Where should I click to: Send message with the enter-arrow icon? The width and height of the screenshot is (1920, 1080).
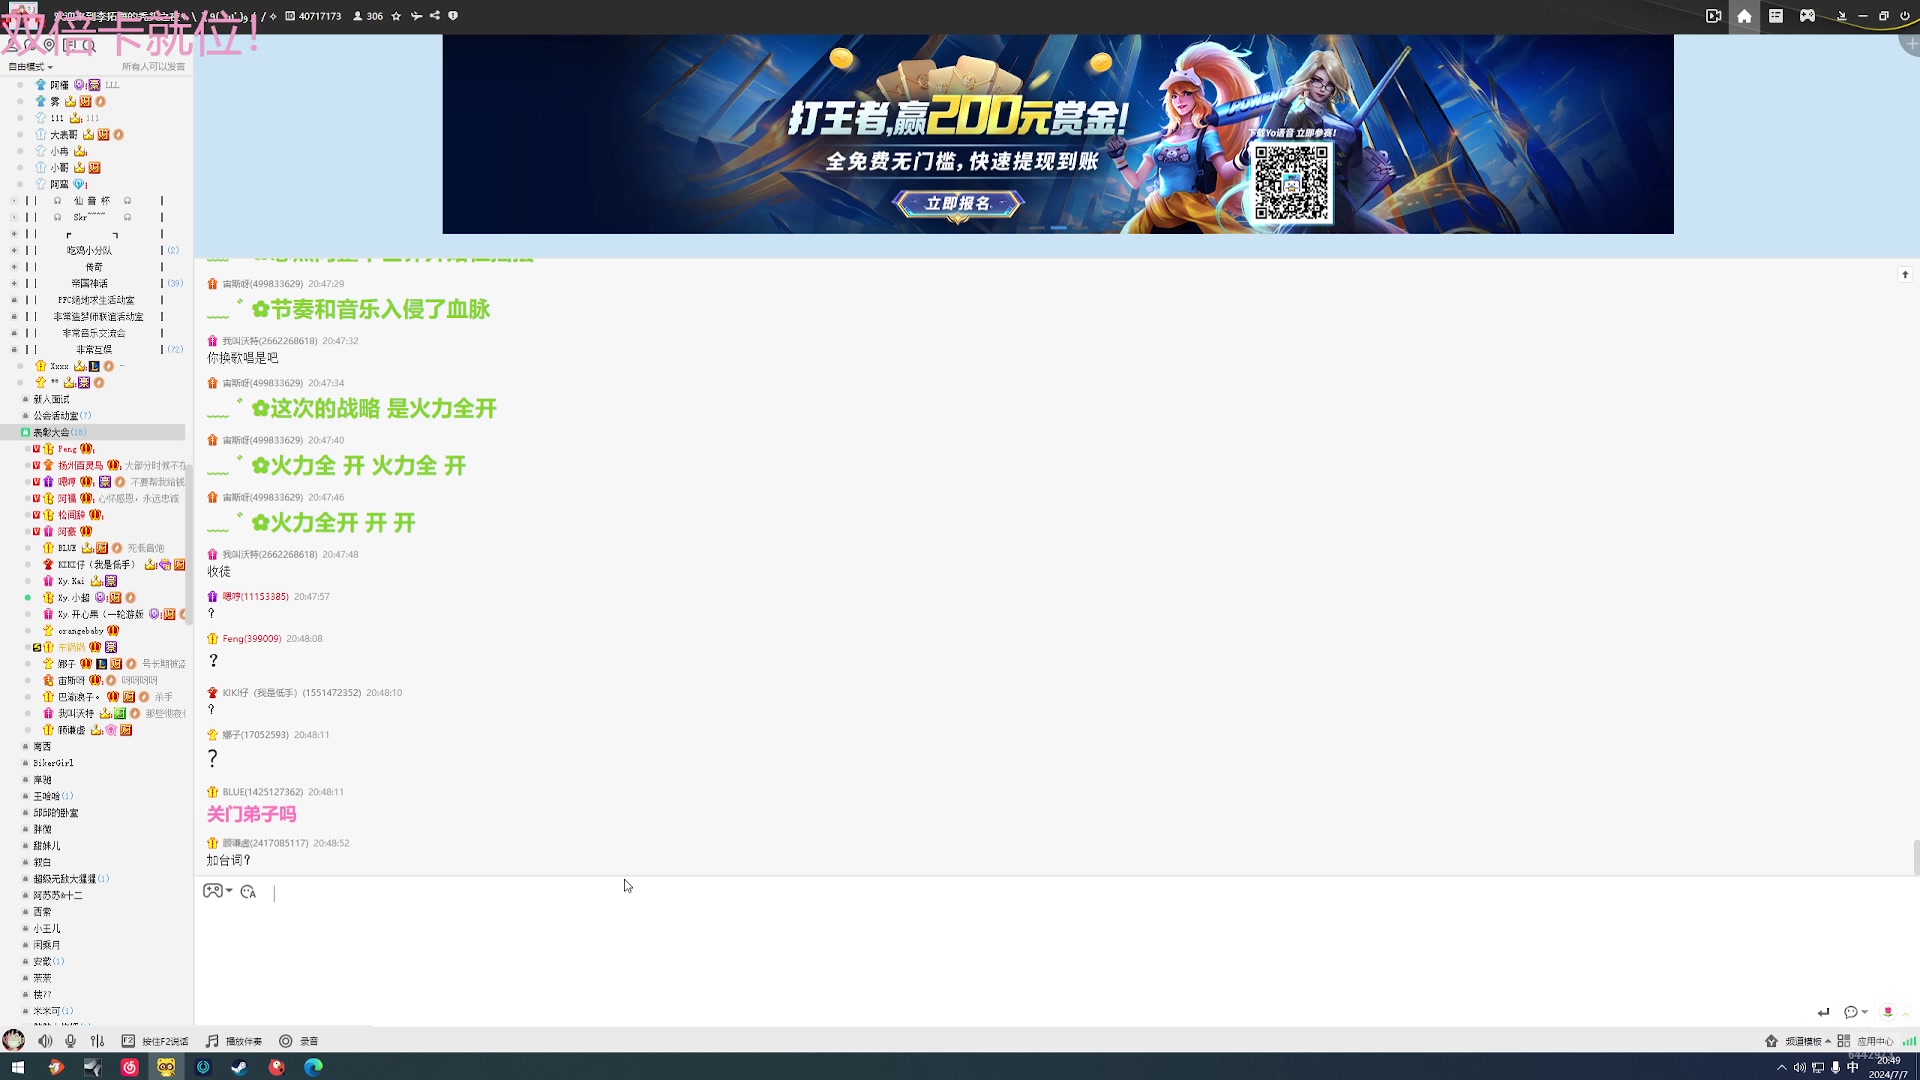tap(1823, 1012)
